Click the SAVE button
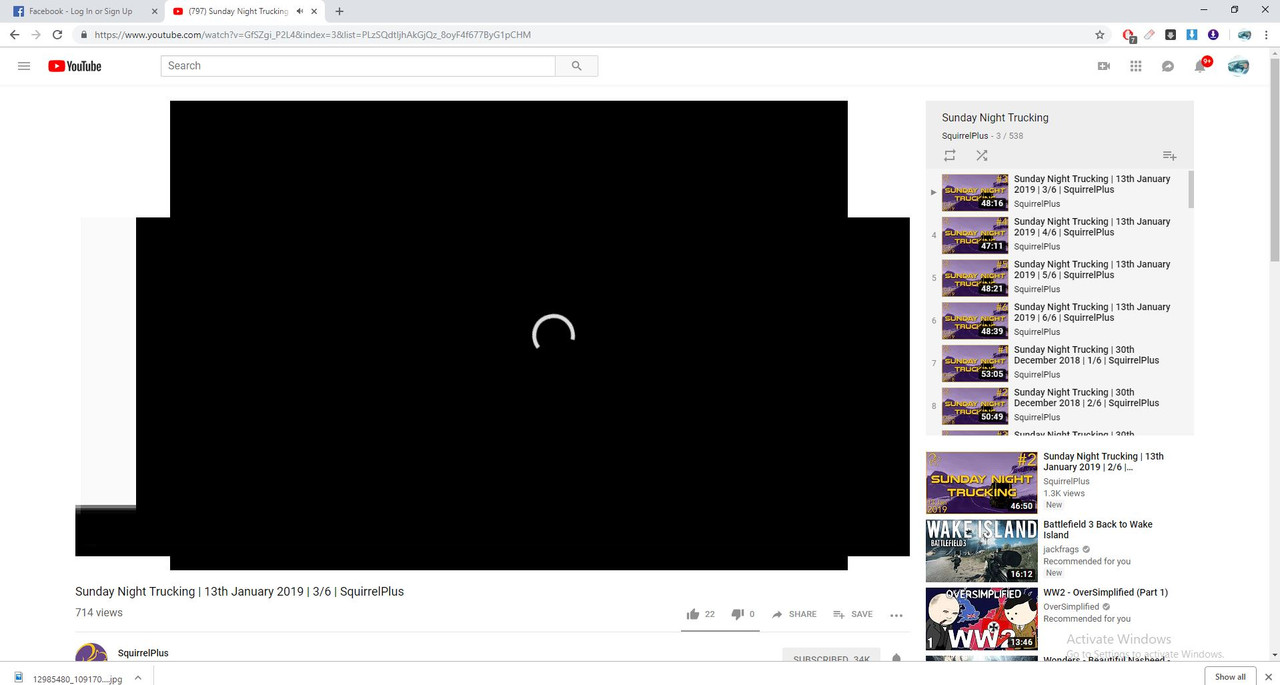Screen dimensions: 1280x685 click(852, 614)
